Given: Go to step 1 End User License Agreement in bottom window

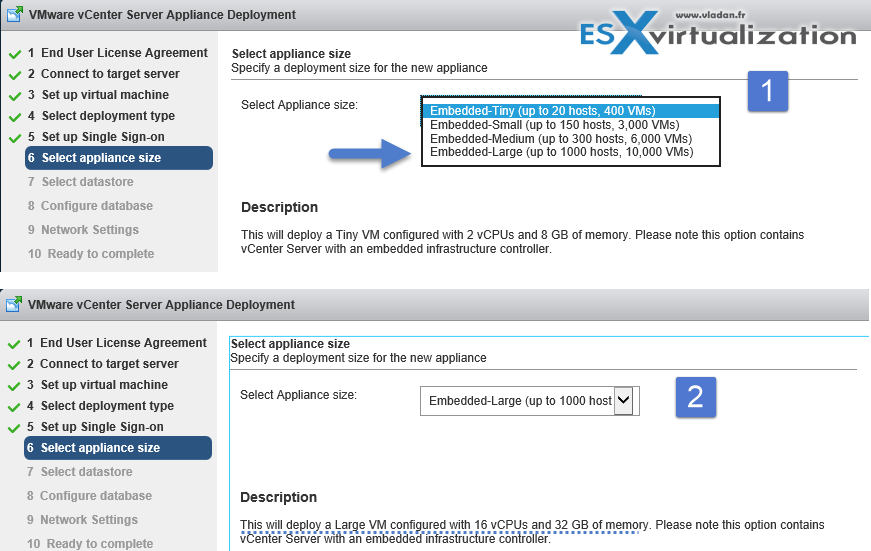Looking at the screenshot, I should pos(117,343).
